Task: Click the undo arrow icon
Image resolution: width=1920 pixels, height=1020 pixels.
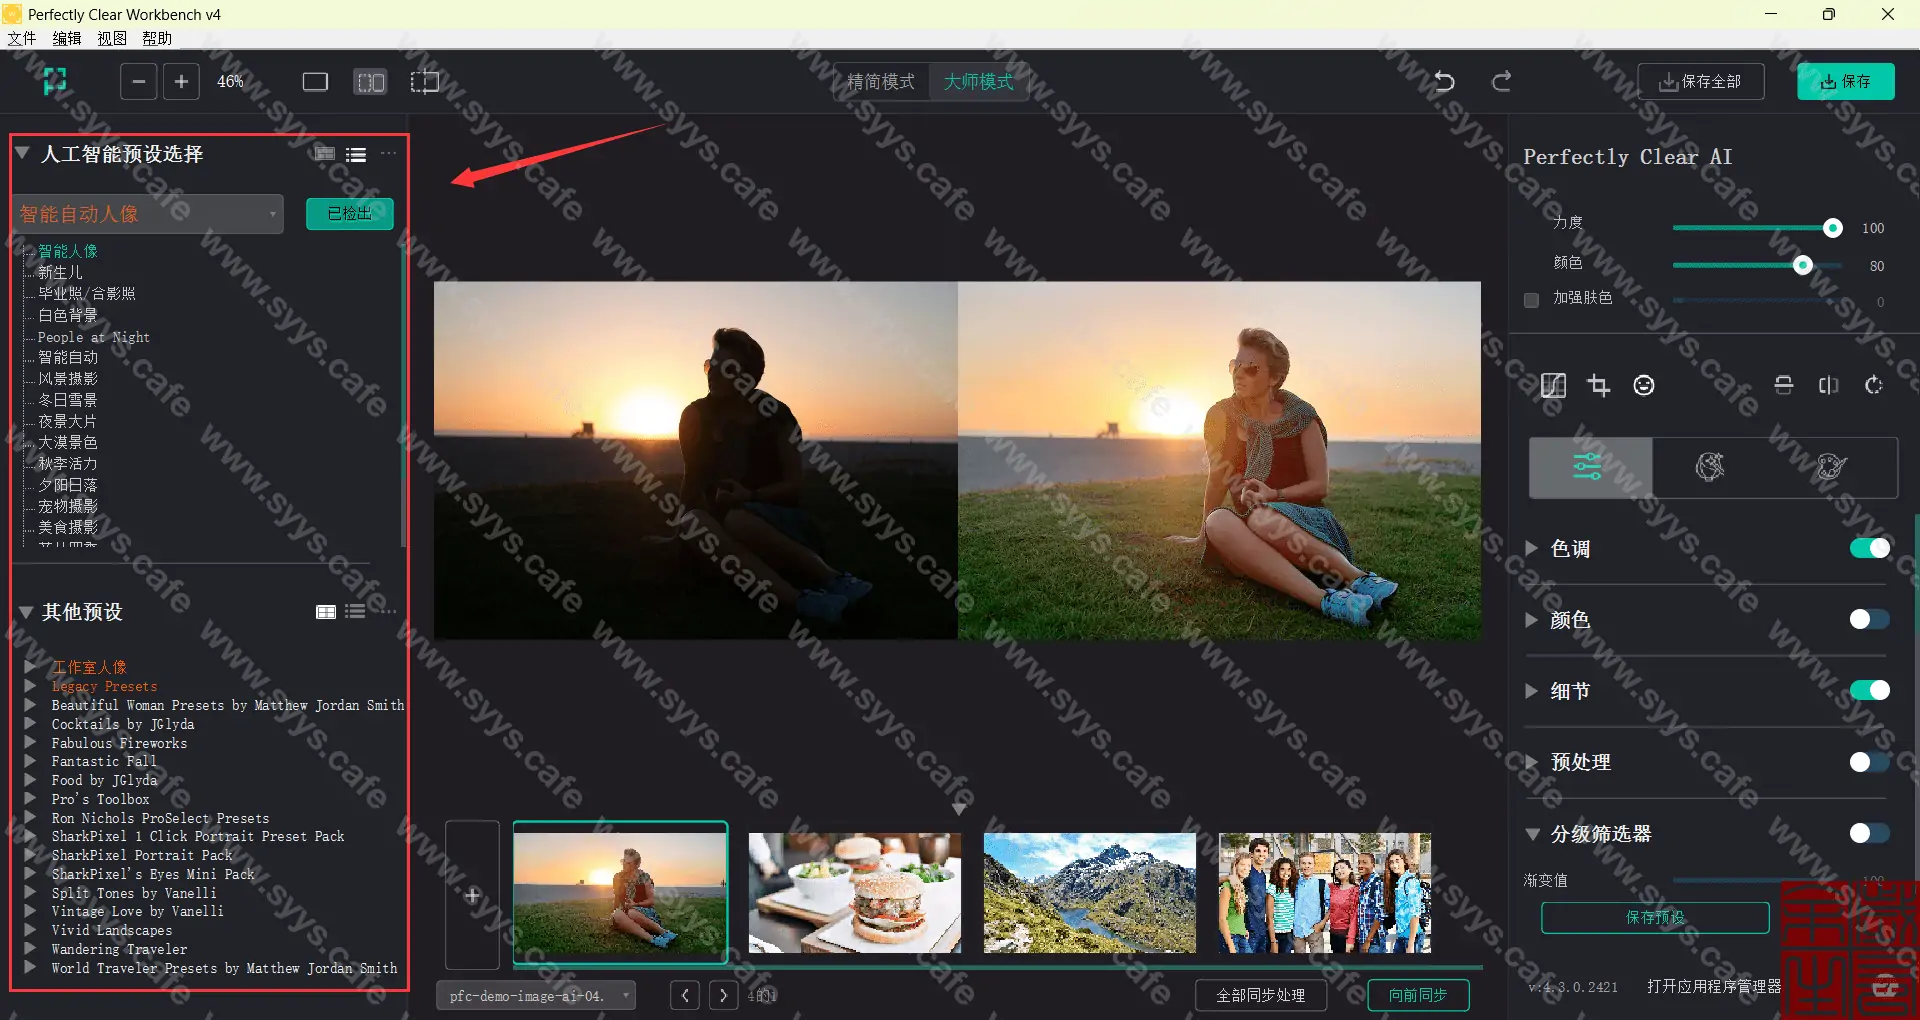Action: pyautogui.click(x=1444, y=82)
